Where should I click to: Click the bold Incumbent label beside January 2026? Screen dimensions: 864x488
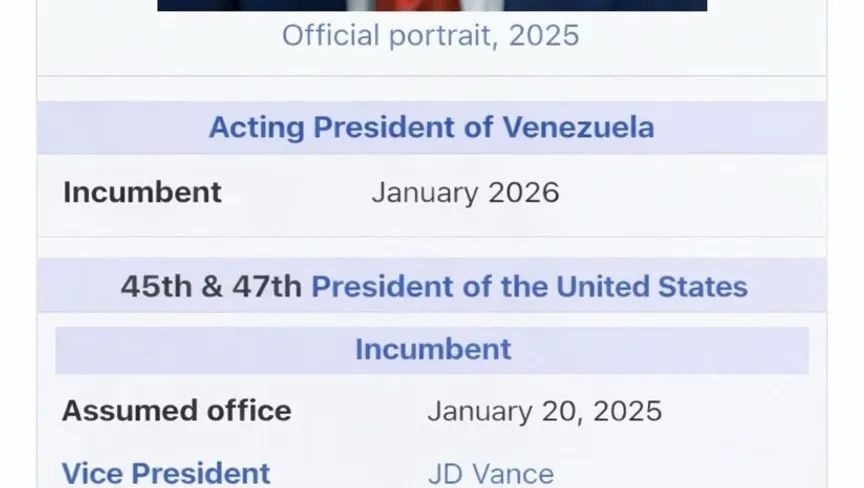click(x=142, y=191)
